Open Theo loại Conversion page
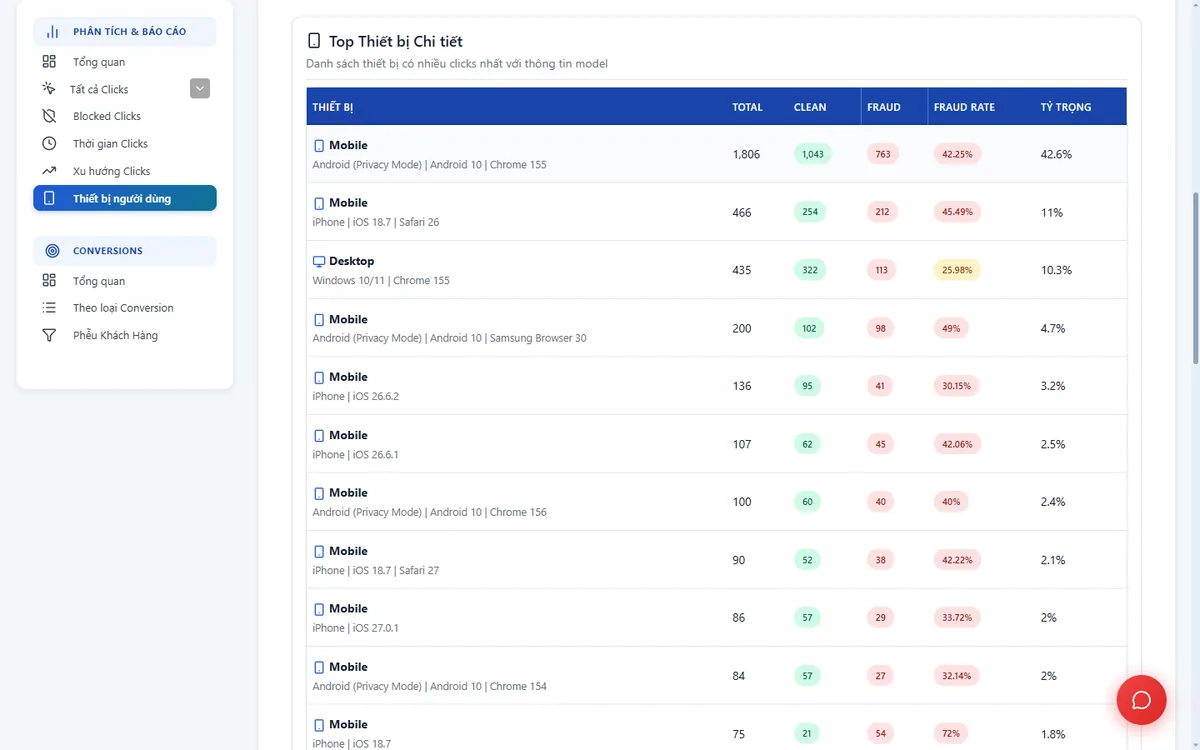The image size is (1200, 750). (x=125, y=308)
